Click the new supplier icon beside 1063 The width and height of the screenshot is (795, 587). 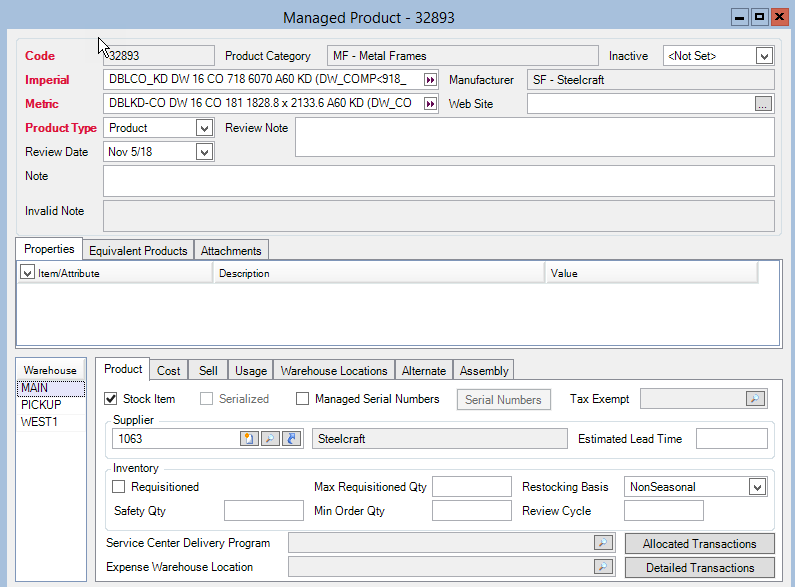(249, 439)
